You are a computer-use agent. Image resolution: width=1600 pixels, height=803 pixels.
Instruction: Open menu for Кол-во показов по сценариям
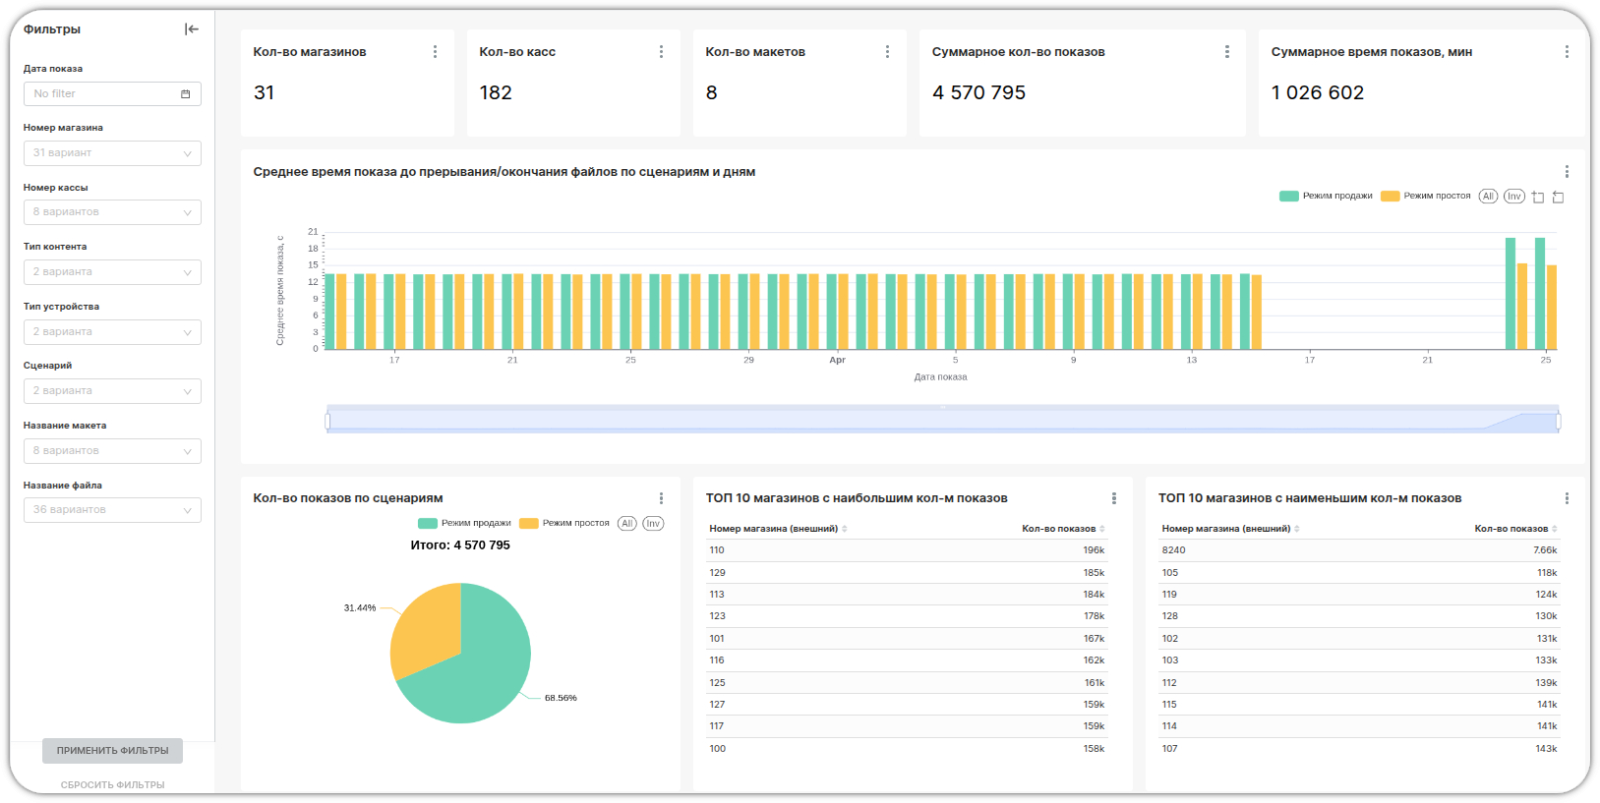pos(661,498)
